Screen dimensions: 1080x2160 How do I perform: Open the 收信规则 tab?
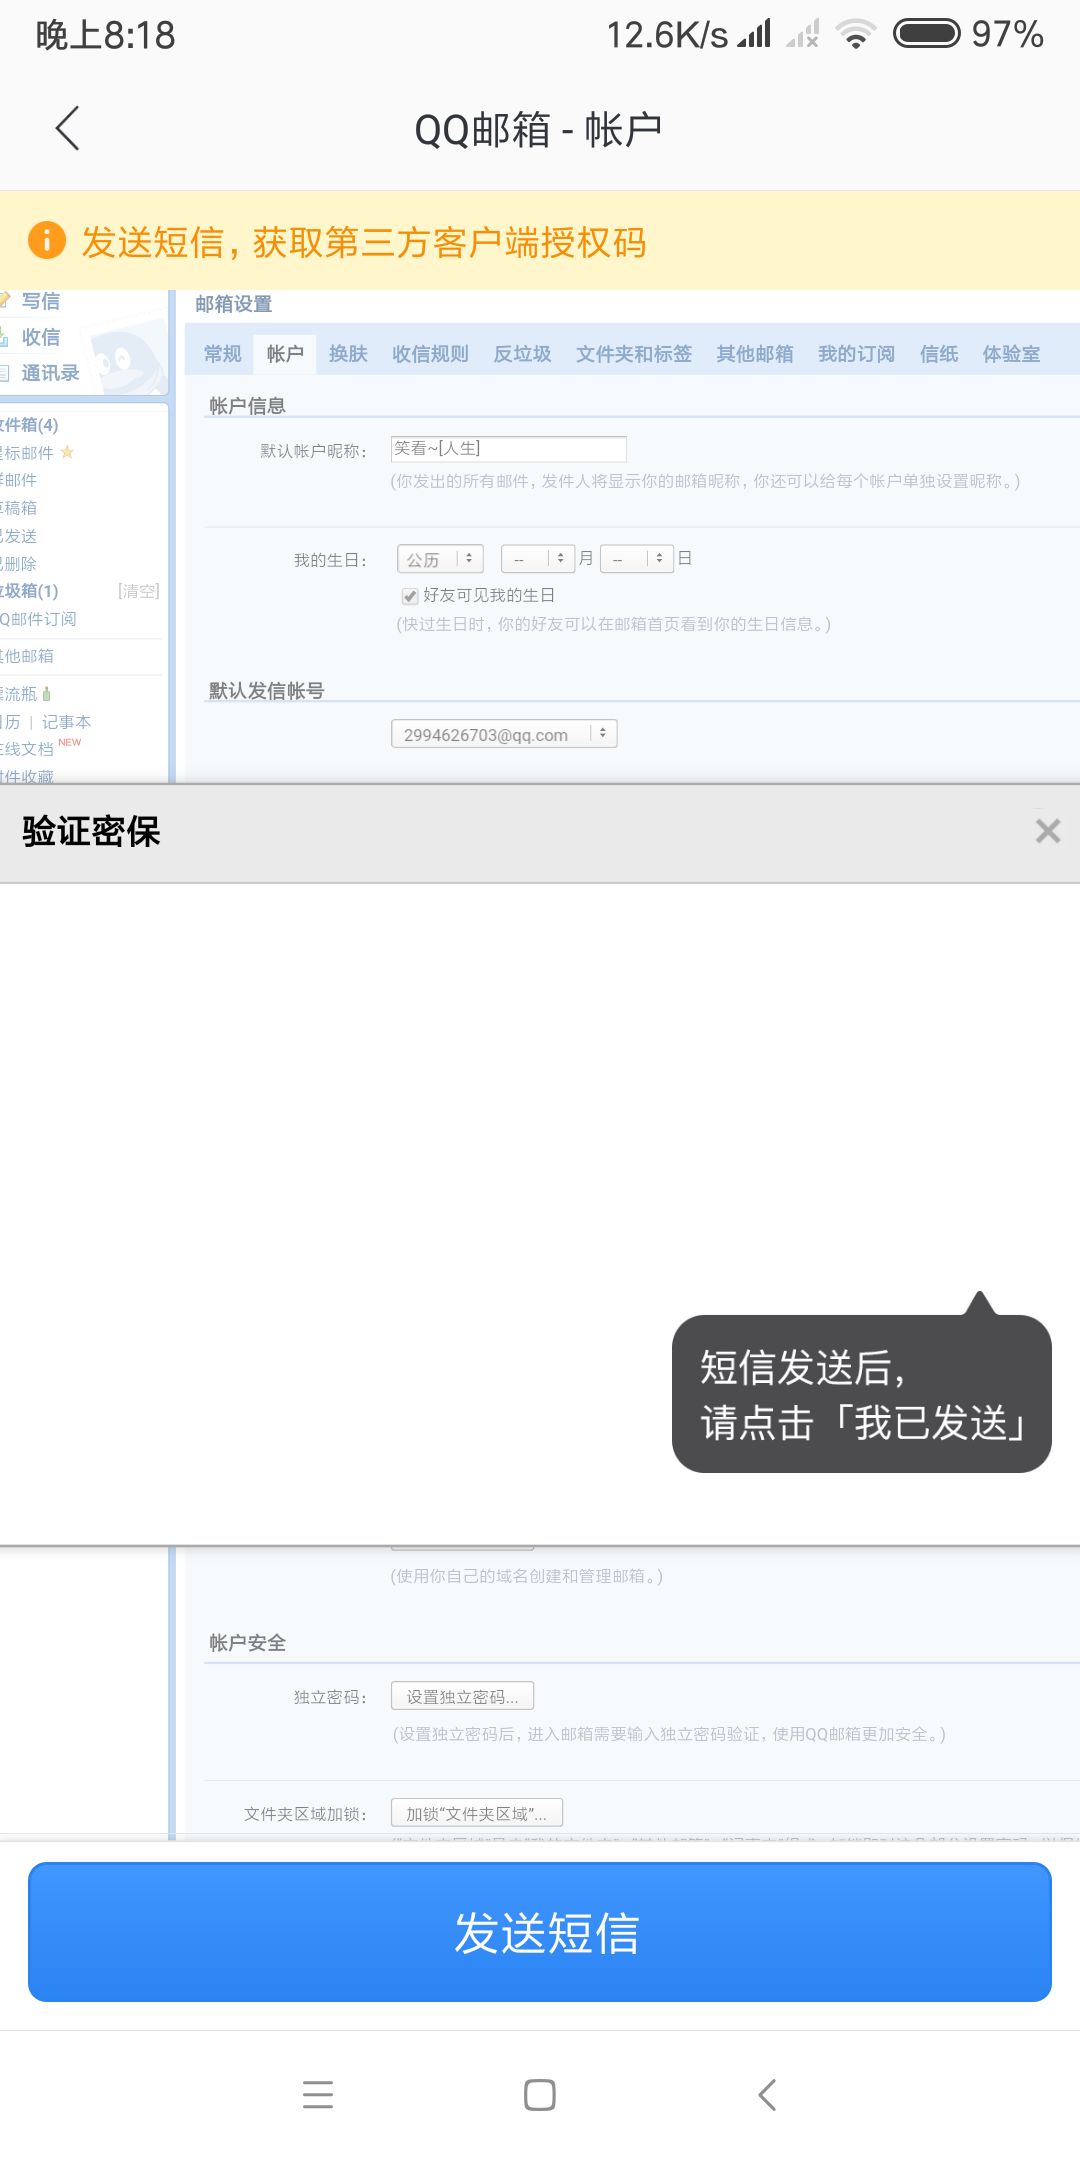[430, 354]
